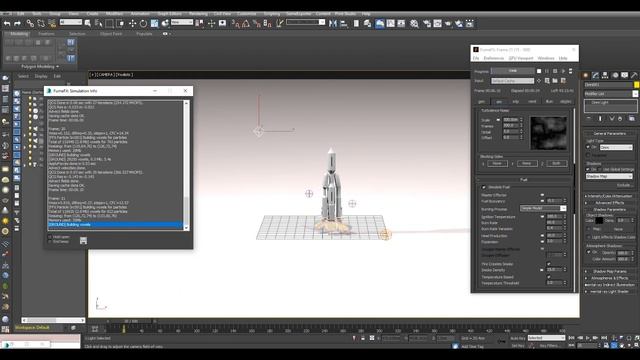Expand the Atmospheres & Effects rollout
Screen dimensions: 640x360
point(611,278)
